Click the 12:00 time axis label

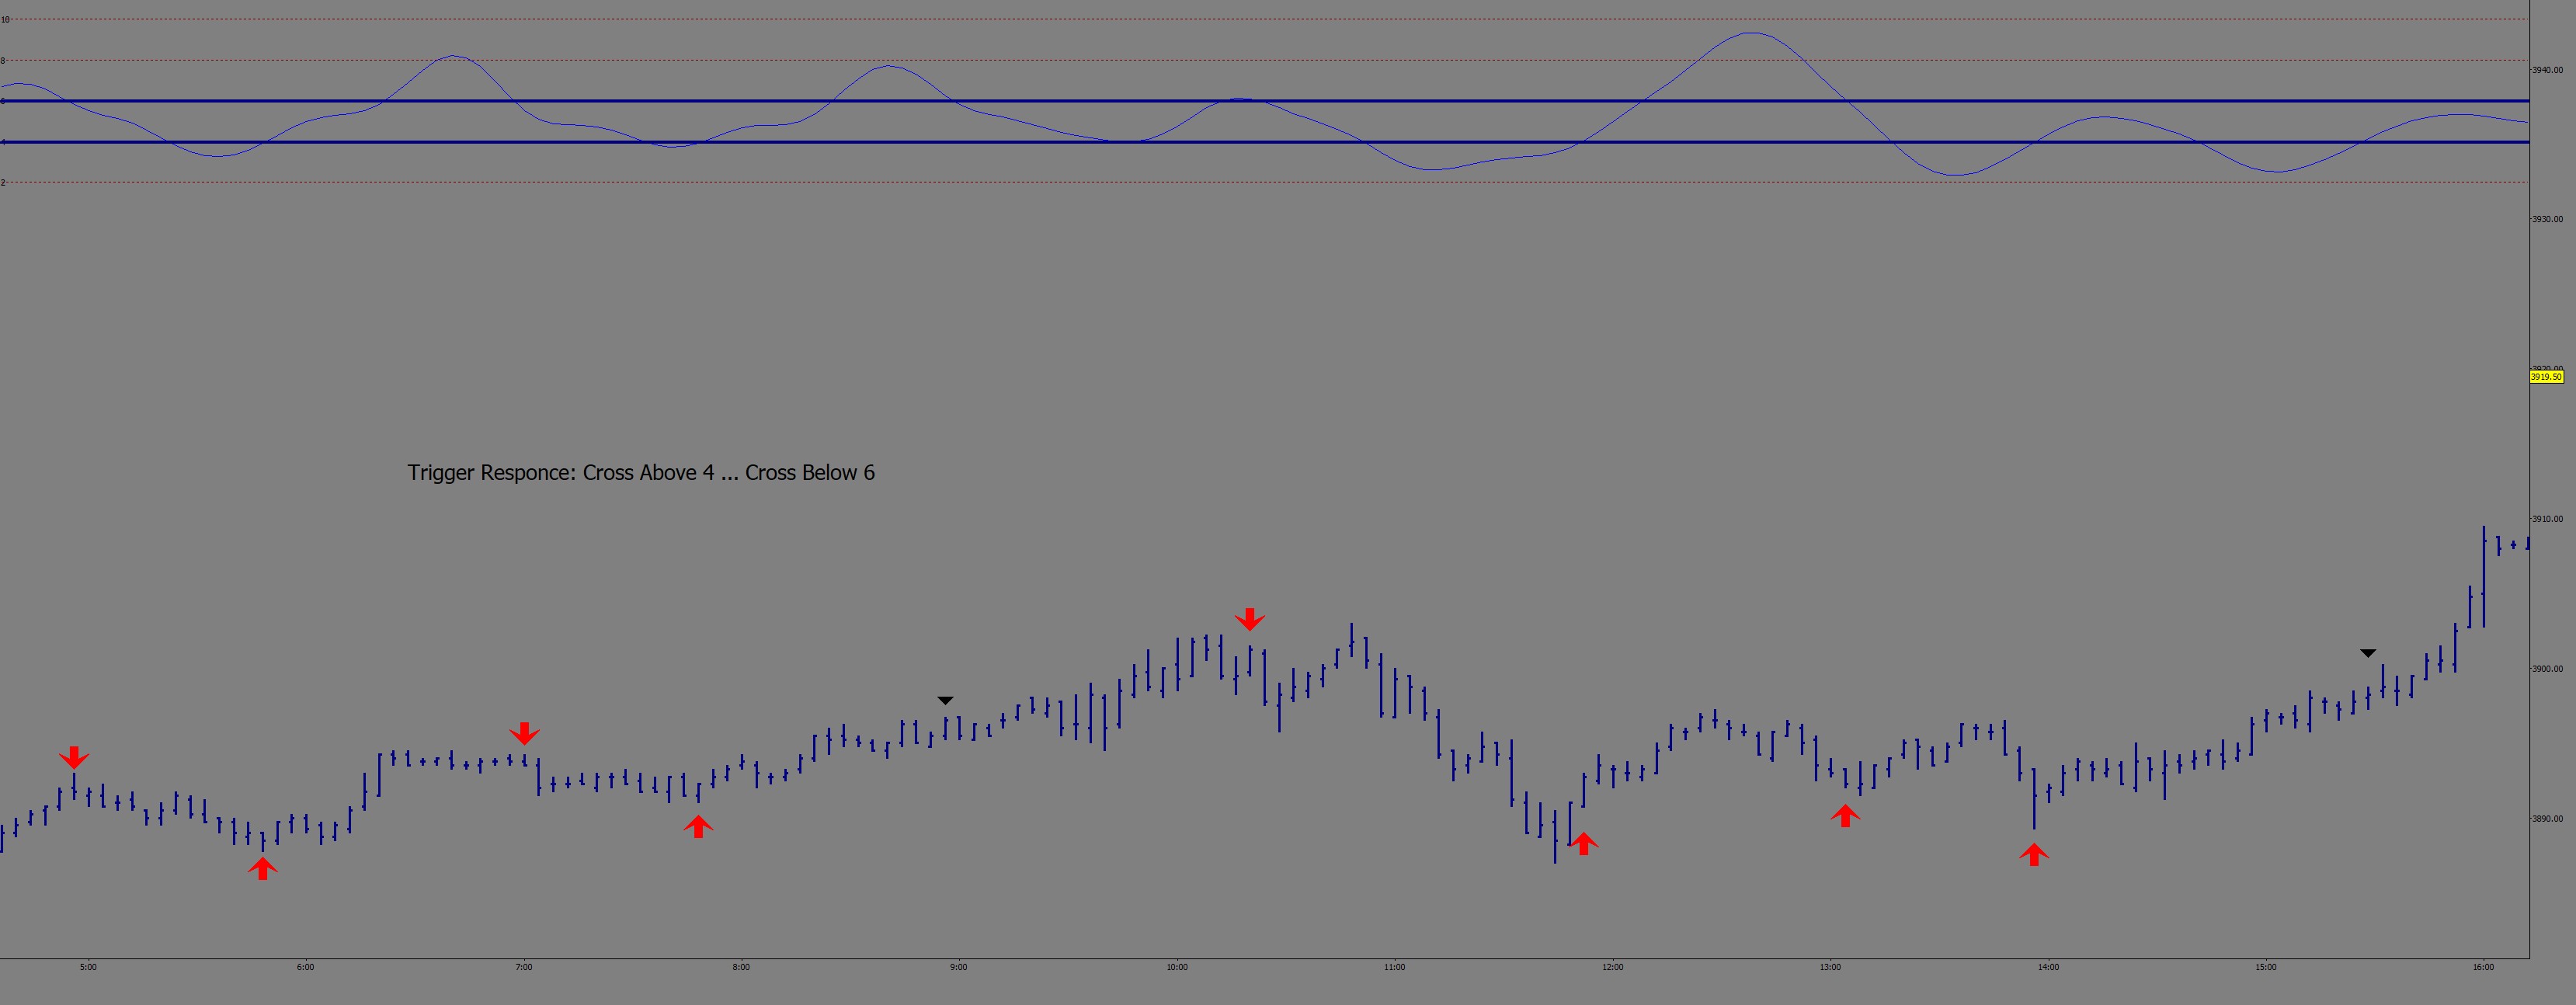coord(1613,967)
